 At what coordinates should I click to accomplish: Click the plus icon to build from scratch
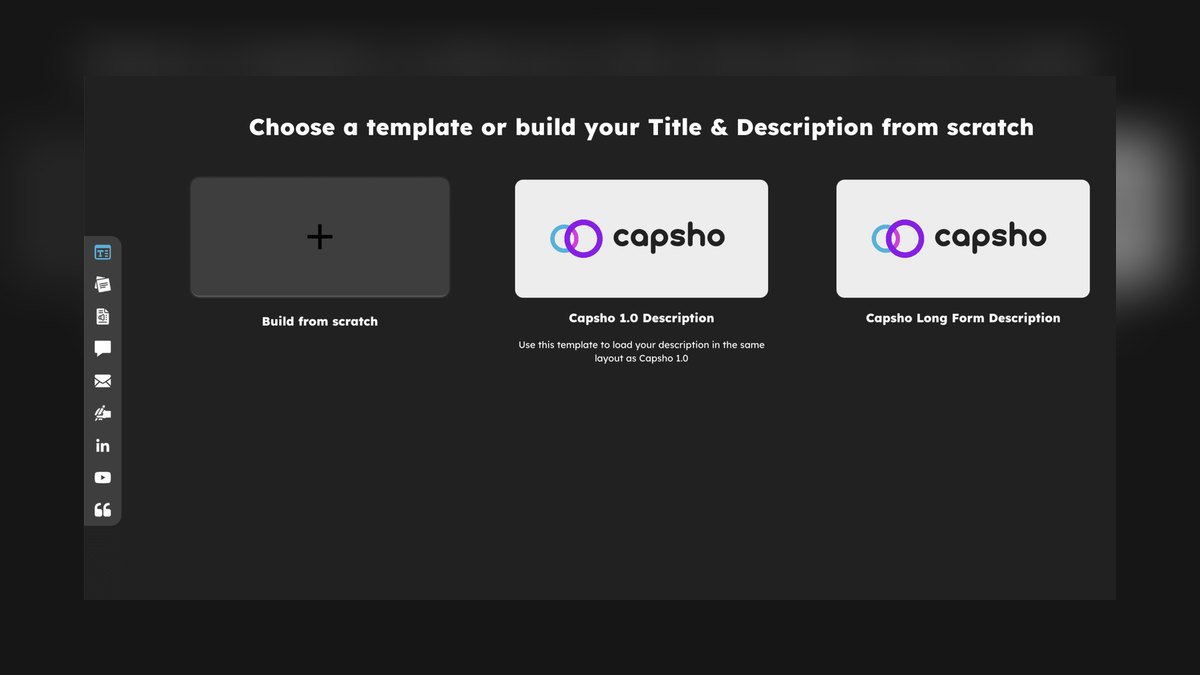(320, 237)
